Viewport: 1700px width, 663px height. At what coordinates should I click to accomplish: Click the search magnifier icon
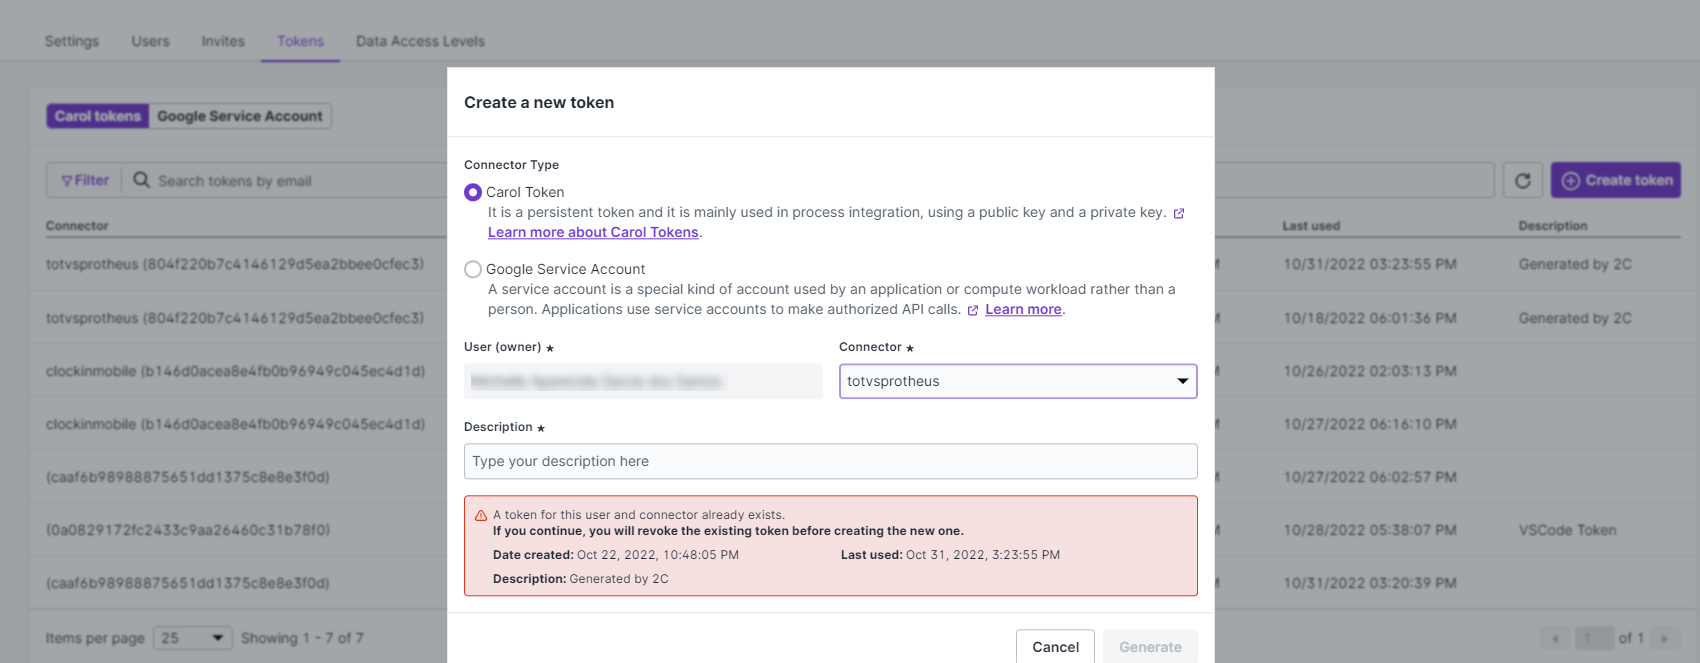coord(142,180)
